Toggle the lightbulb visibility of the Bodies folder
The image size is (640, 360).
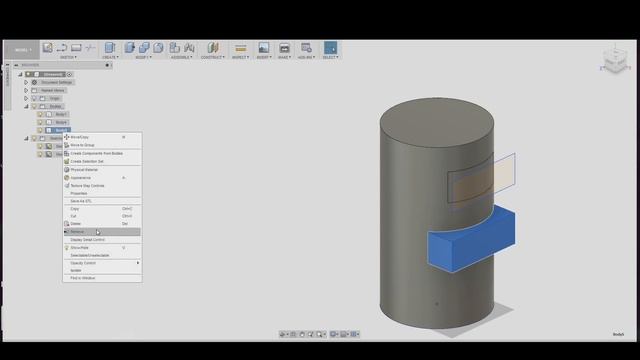pyautogui.click(x=34, y=107)
